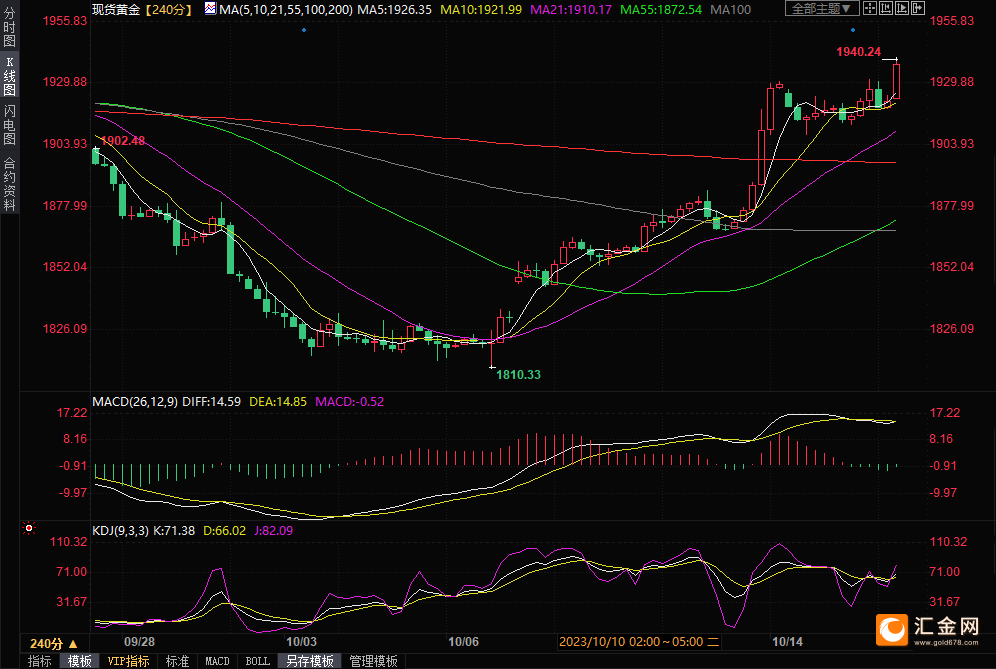Screen dimensions: 996x669
Task: Switch to the MACD template
Action: (217, 661)
